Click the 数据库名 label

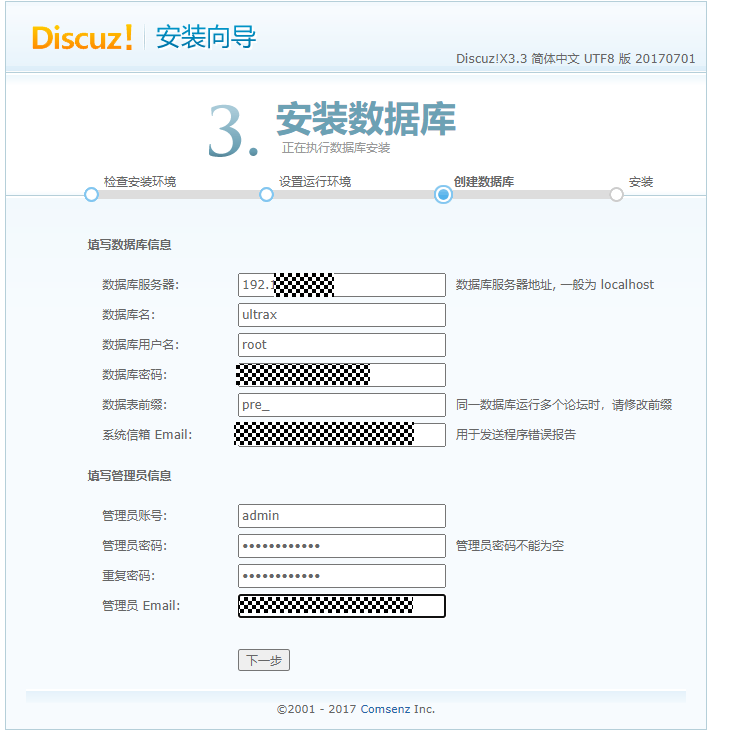[x=128, y=315]
